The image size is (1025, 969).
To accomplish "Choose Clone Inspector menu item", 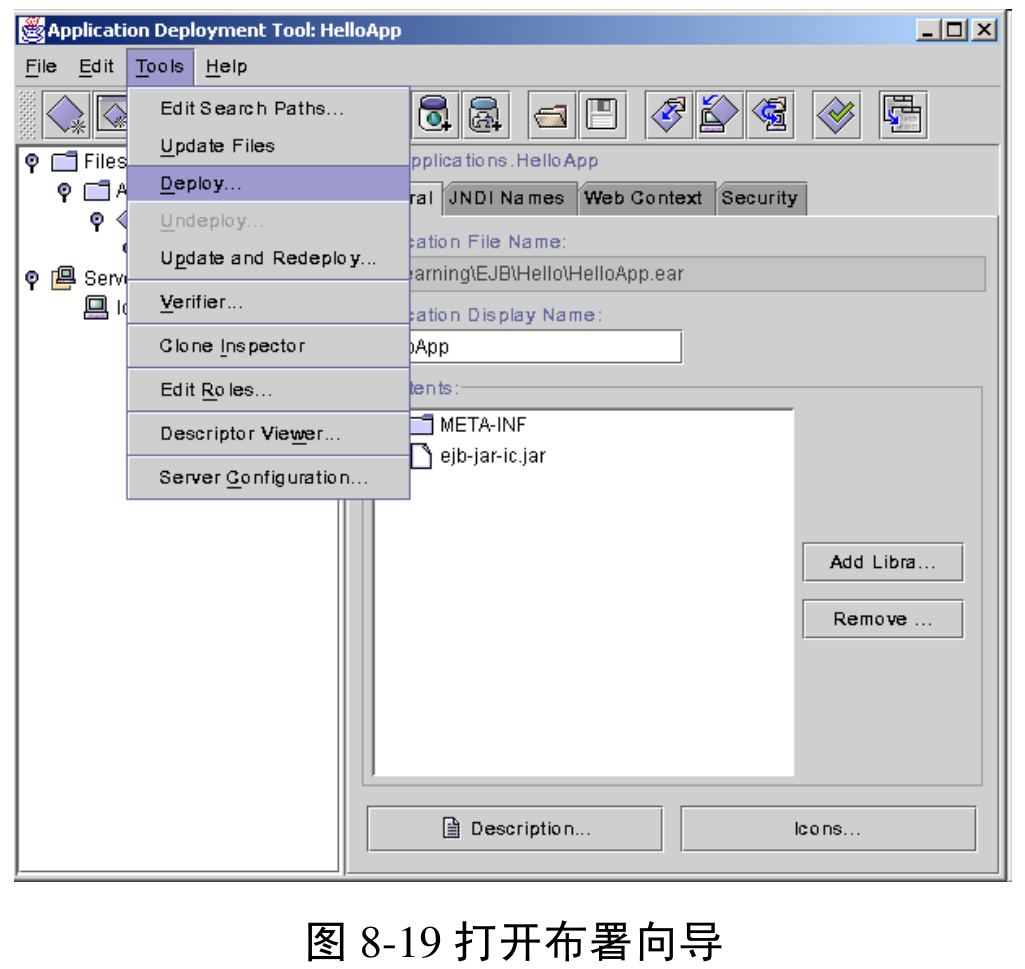I will tap(268, 346).
